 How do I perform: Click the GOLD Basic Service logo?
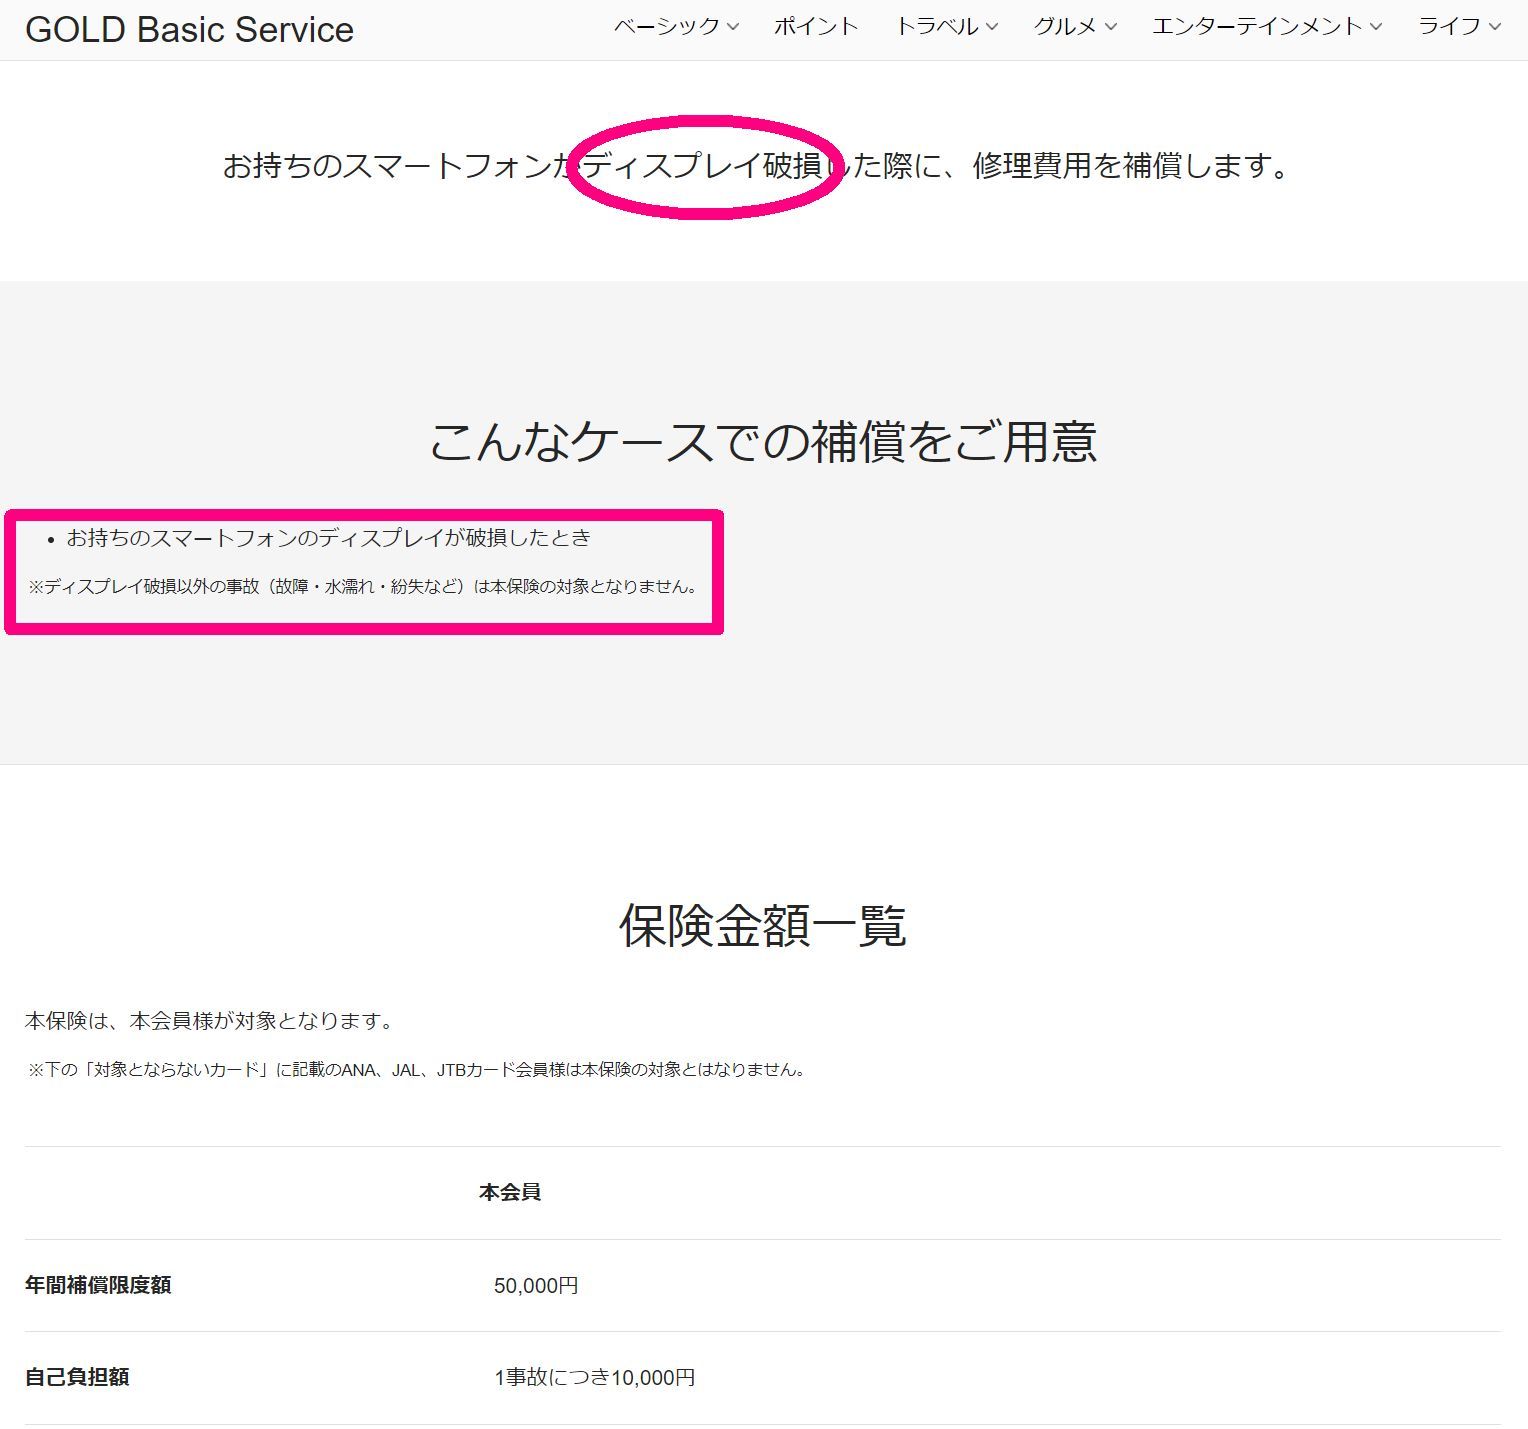(x=189, y=30)
